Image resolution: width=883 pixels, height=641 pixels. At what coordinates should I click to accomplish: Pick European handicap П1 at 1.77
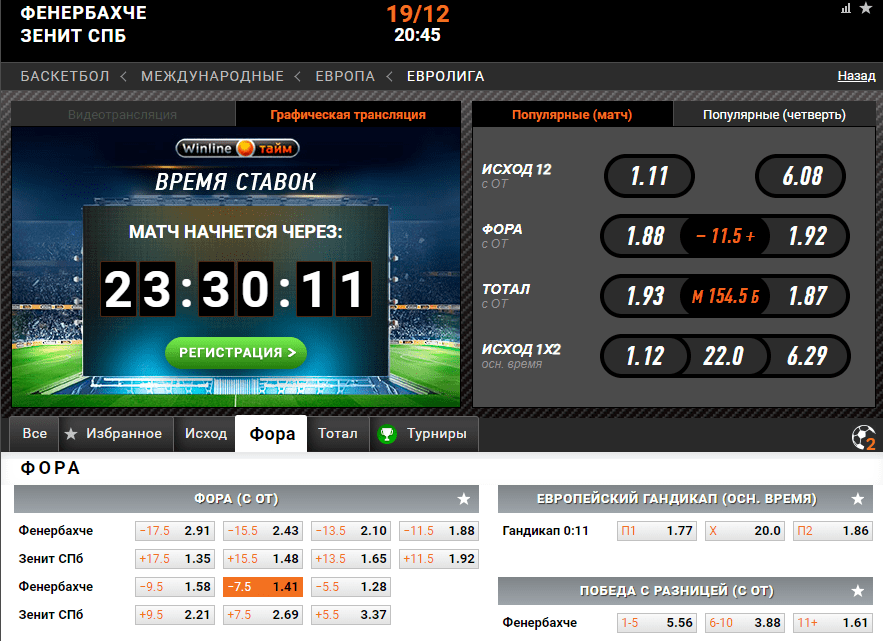tap(657, 531)
